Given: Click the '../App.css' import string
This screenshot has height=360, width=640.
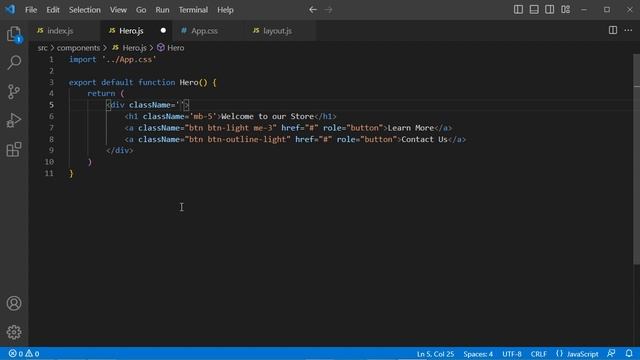Looking at the screenshot, I should [x=129, y=60].
